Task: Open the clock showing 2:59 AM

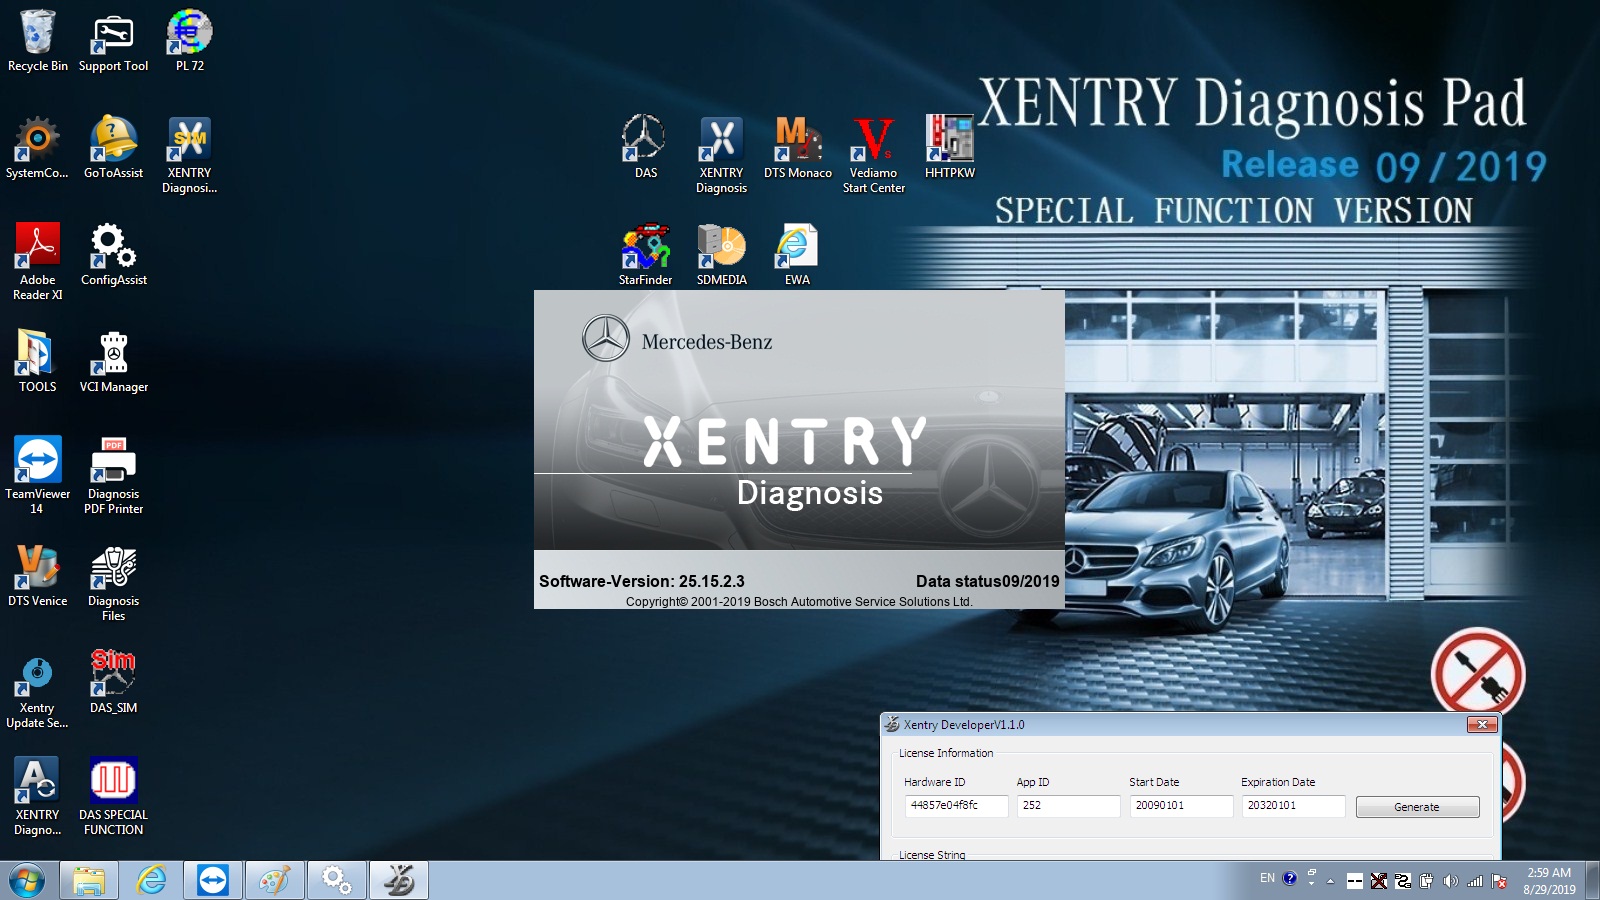Action: click(1549, 881)
